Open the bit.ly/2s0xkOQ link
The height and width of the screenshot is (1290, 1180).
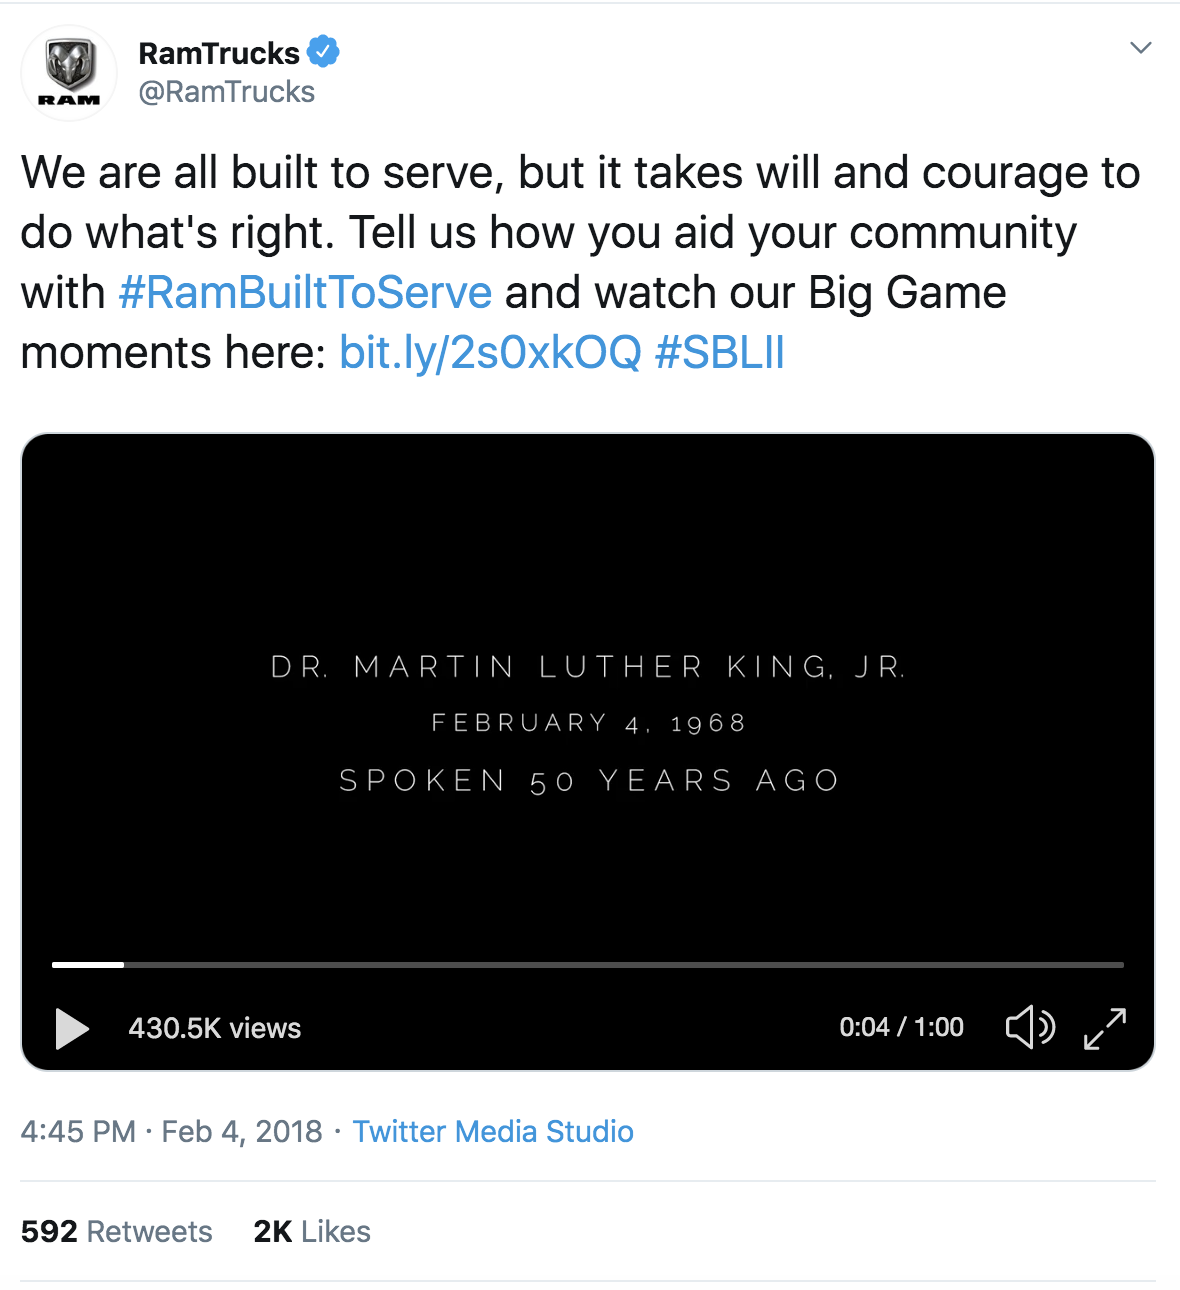tap(490, 353)
